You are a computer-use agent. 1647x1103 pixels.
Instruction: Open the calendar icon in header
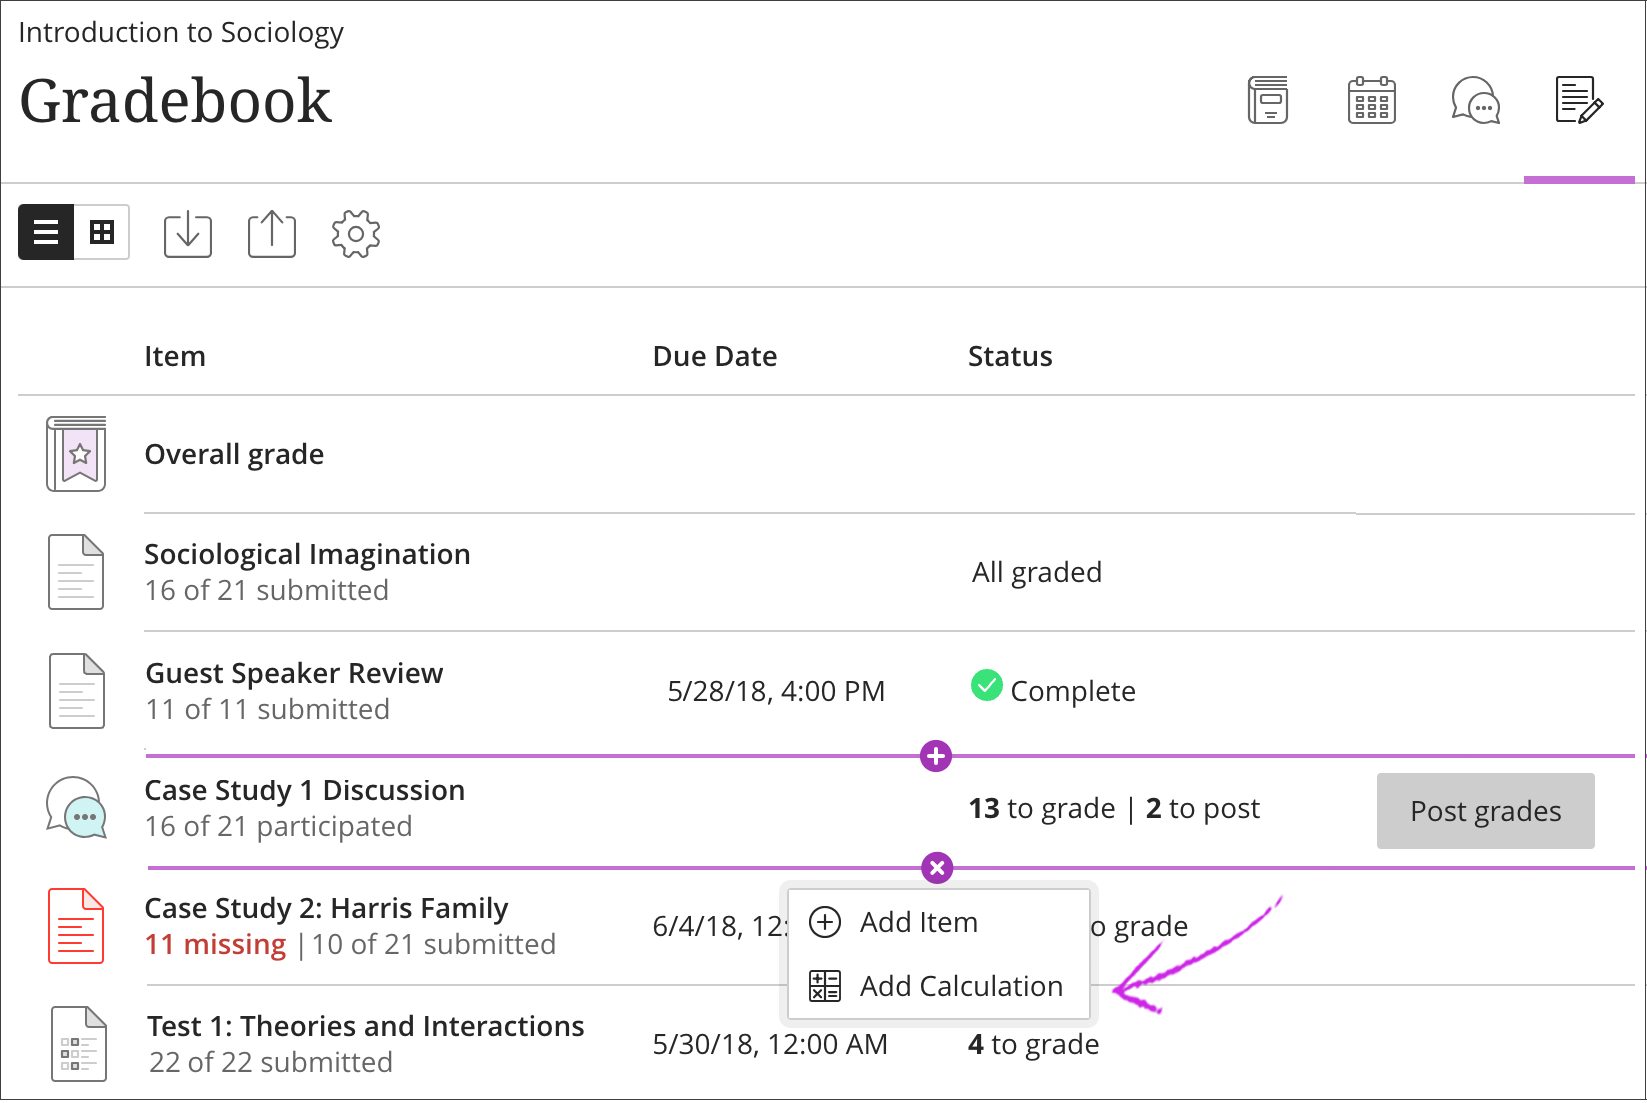(1372, 101)
